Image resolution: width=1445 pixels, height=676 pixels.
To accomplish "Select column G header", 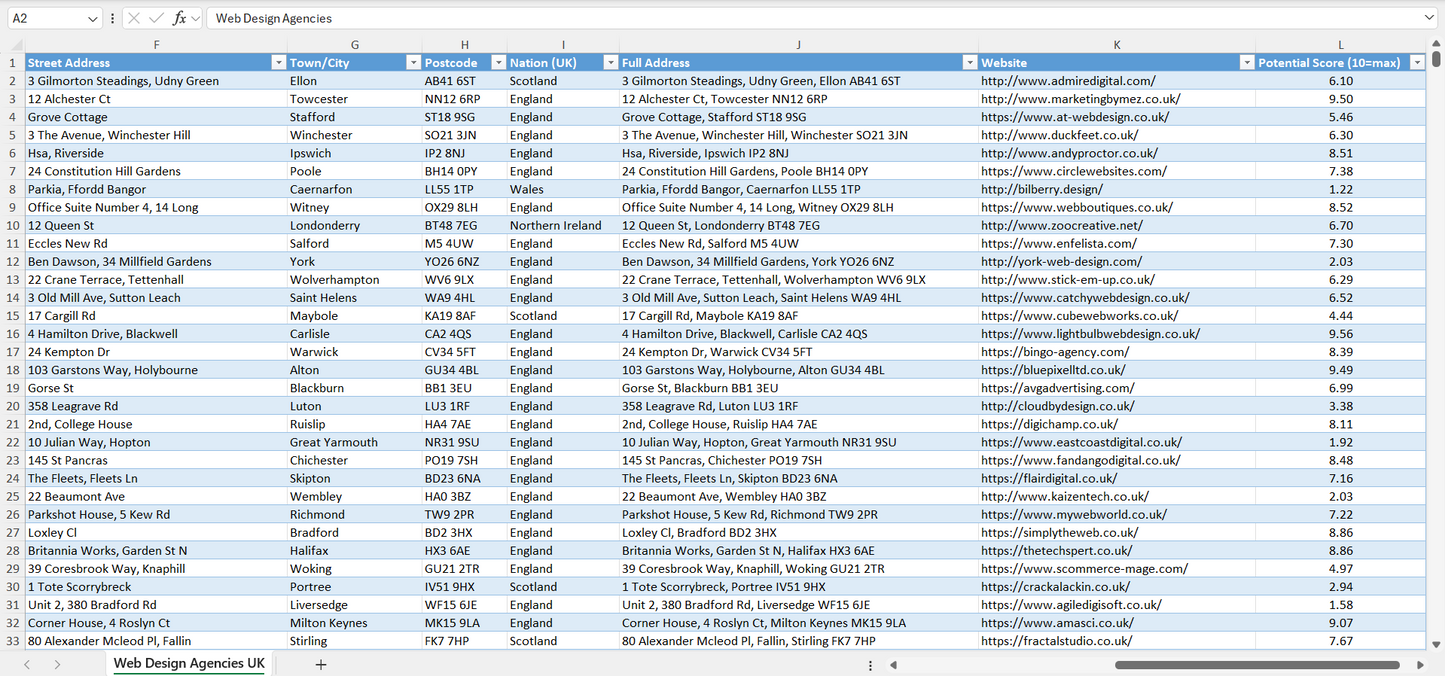I will (354, 45).
